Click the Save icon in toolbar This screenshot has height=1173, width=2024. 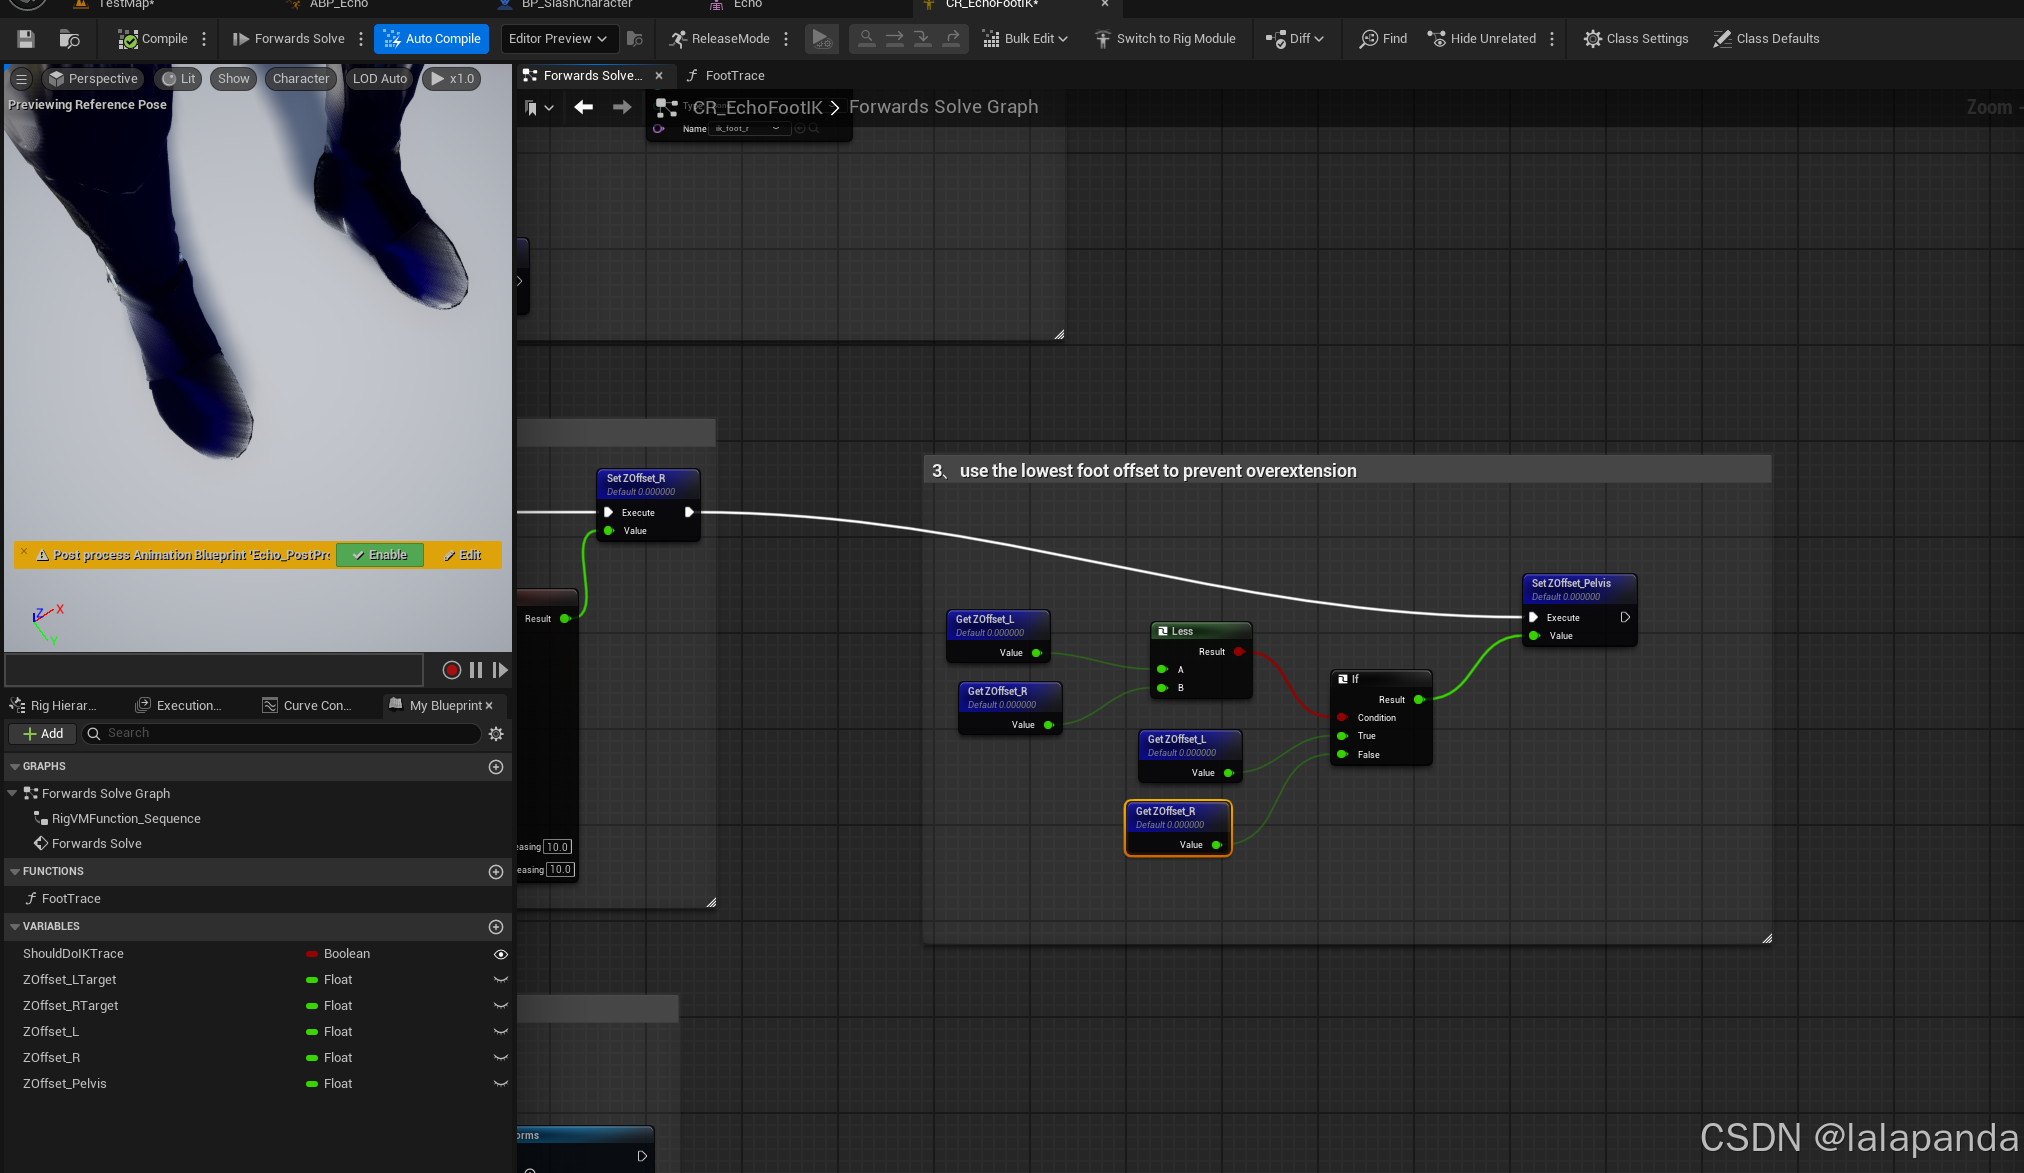[26, 39]
